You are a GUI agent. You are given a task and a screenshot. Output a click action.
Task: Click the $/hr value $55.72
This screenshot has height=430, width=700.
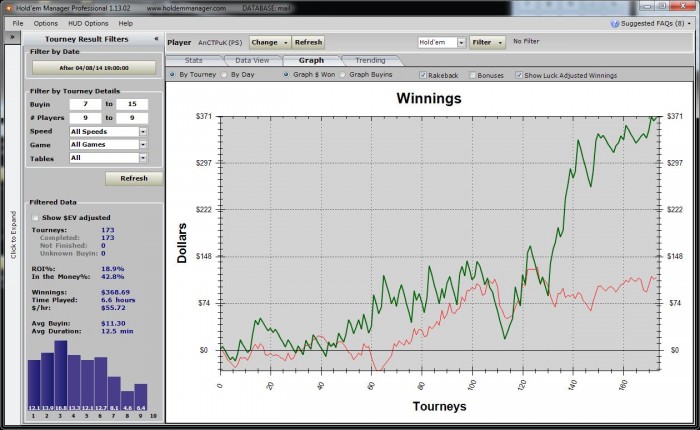pyautogui.click(x=113, y=308)
